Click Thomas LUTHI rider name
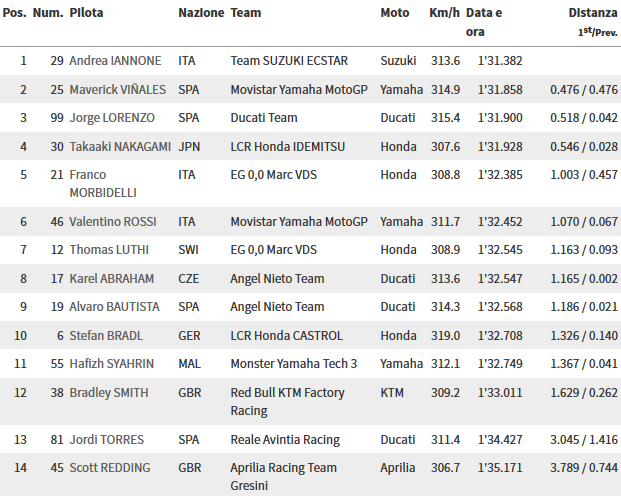The image size is (621, 496). (109, 250)
